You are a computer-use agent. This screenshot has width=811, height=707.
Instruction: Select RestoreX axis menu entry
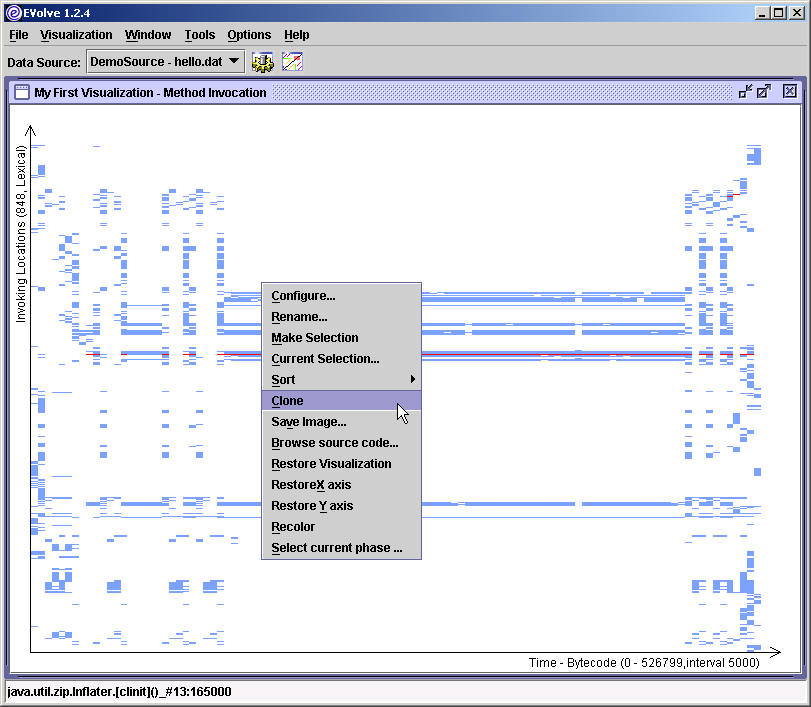tap(341, 485)
